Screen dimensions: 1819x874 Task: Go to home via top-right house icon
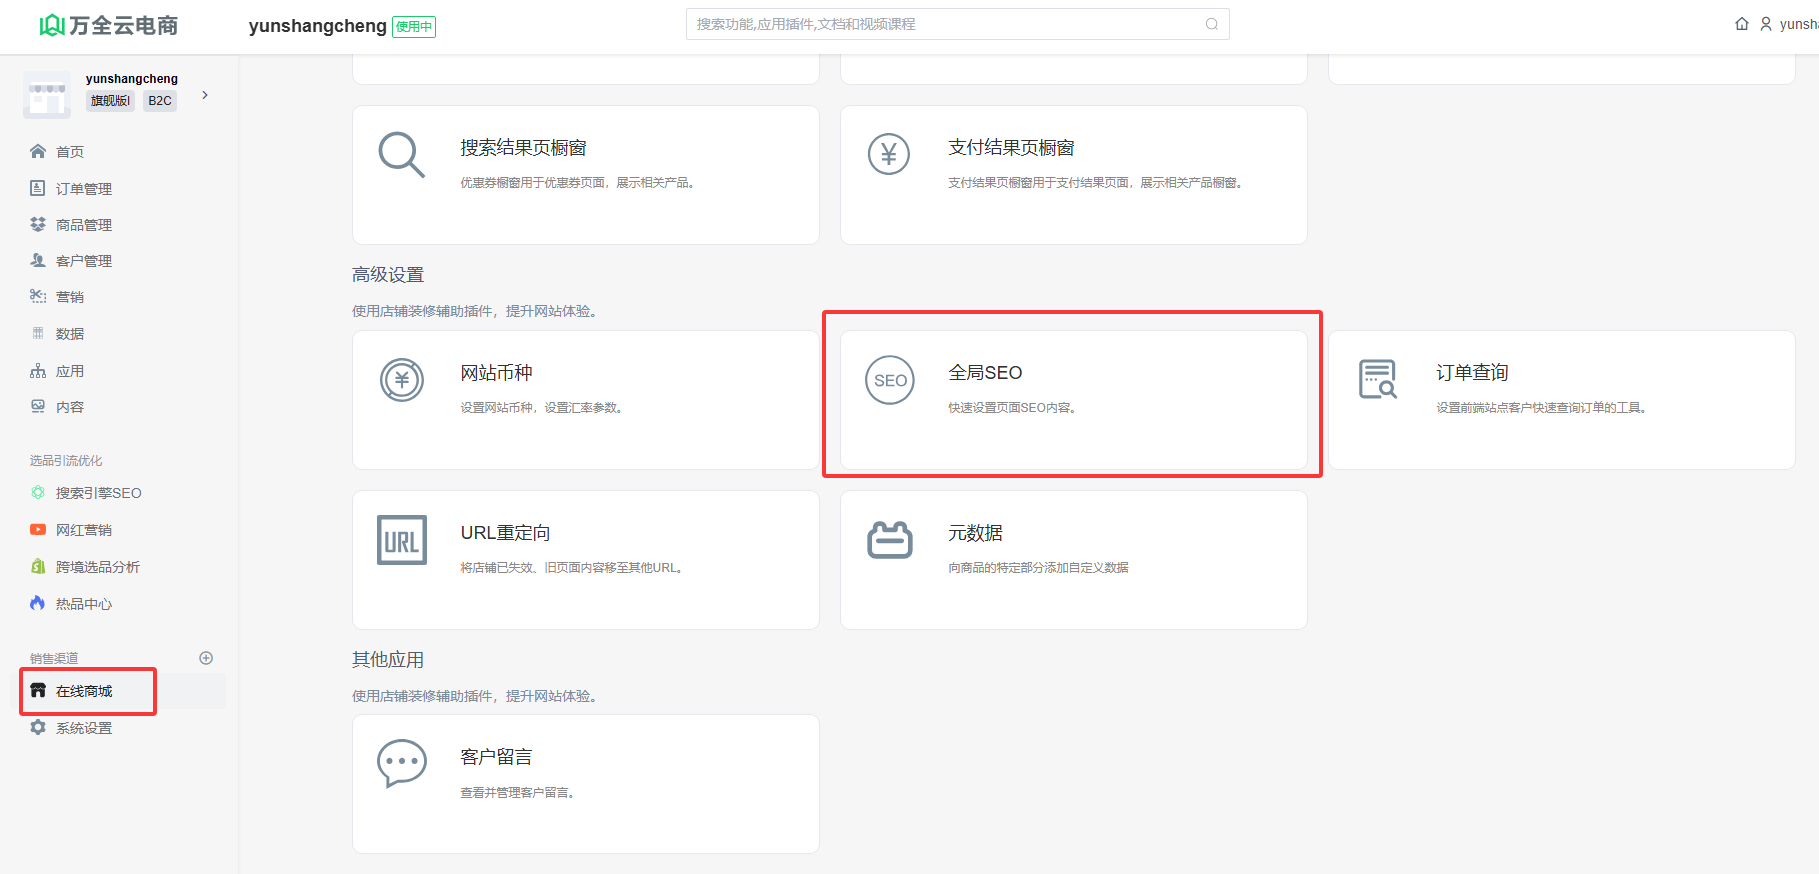(1741, 24)
